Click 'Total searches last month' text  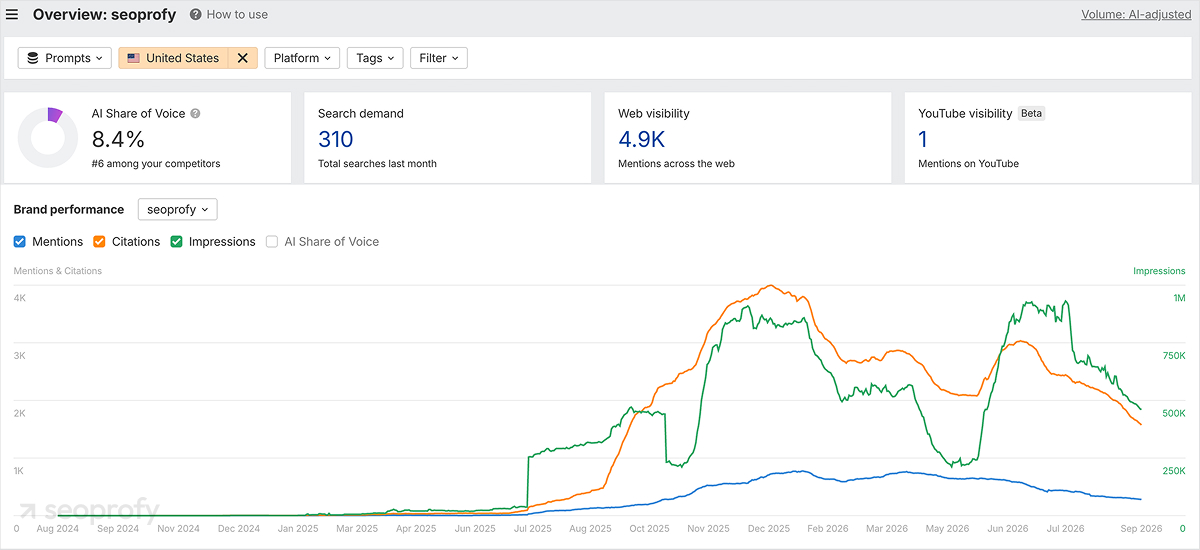point(377,163)
